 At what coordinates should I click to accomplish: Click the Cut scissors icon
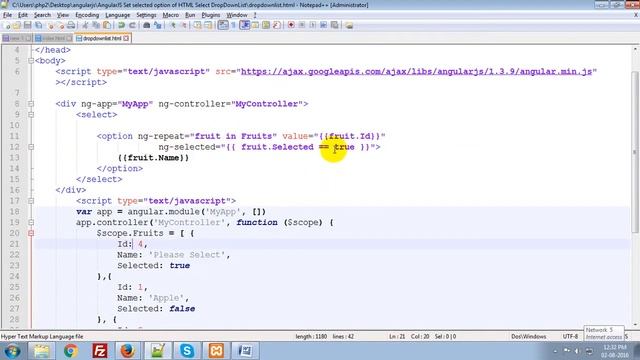[x=85, y=25]
